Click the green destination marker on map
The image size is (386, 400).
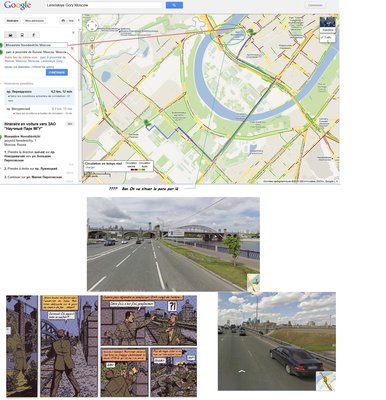tap(146, 122)
